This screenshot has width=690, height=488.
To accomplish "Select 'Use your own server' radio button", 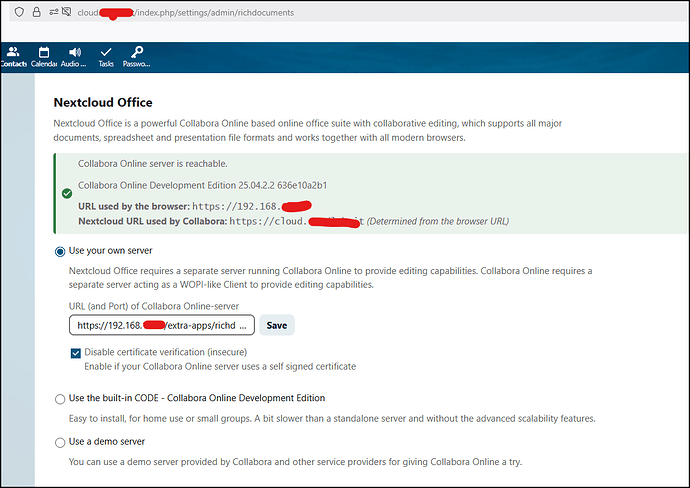I will tap(60, 251).
